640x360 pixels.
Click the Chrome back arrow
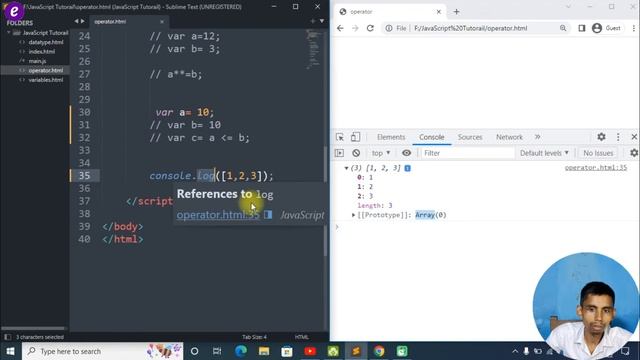(x=340, y=28)
